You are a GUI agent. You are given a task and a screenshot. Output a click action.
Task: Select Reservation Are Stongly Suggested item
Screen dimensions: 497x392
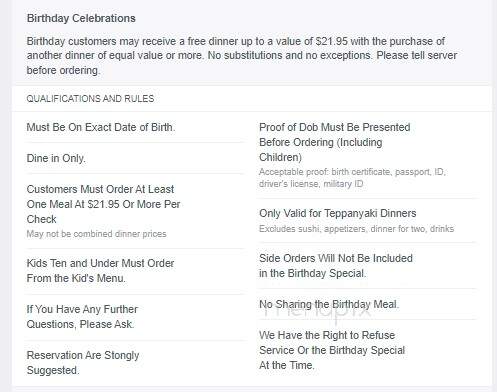pos(83,363)
